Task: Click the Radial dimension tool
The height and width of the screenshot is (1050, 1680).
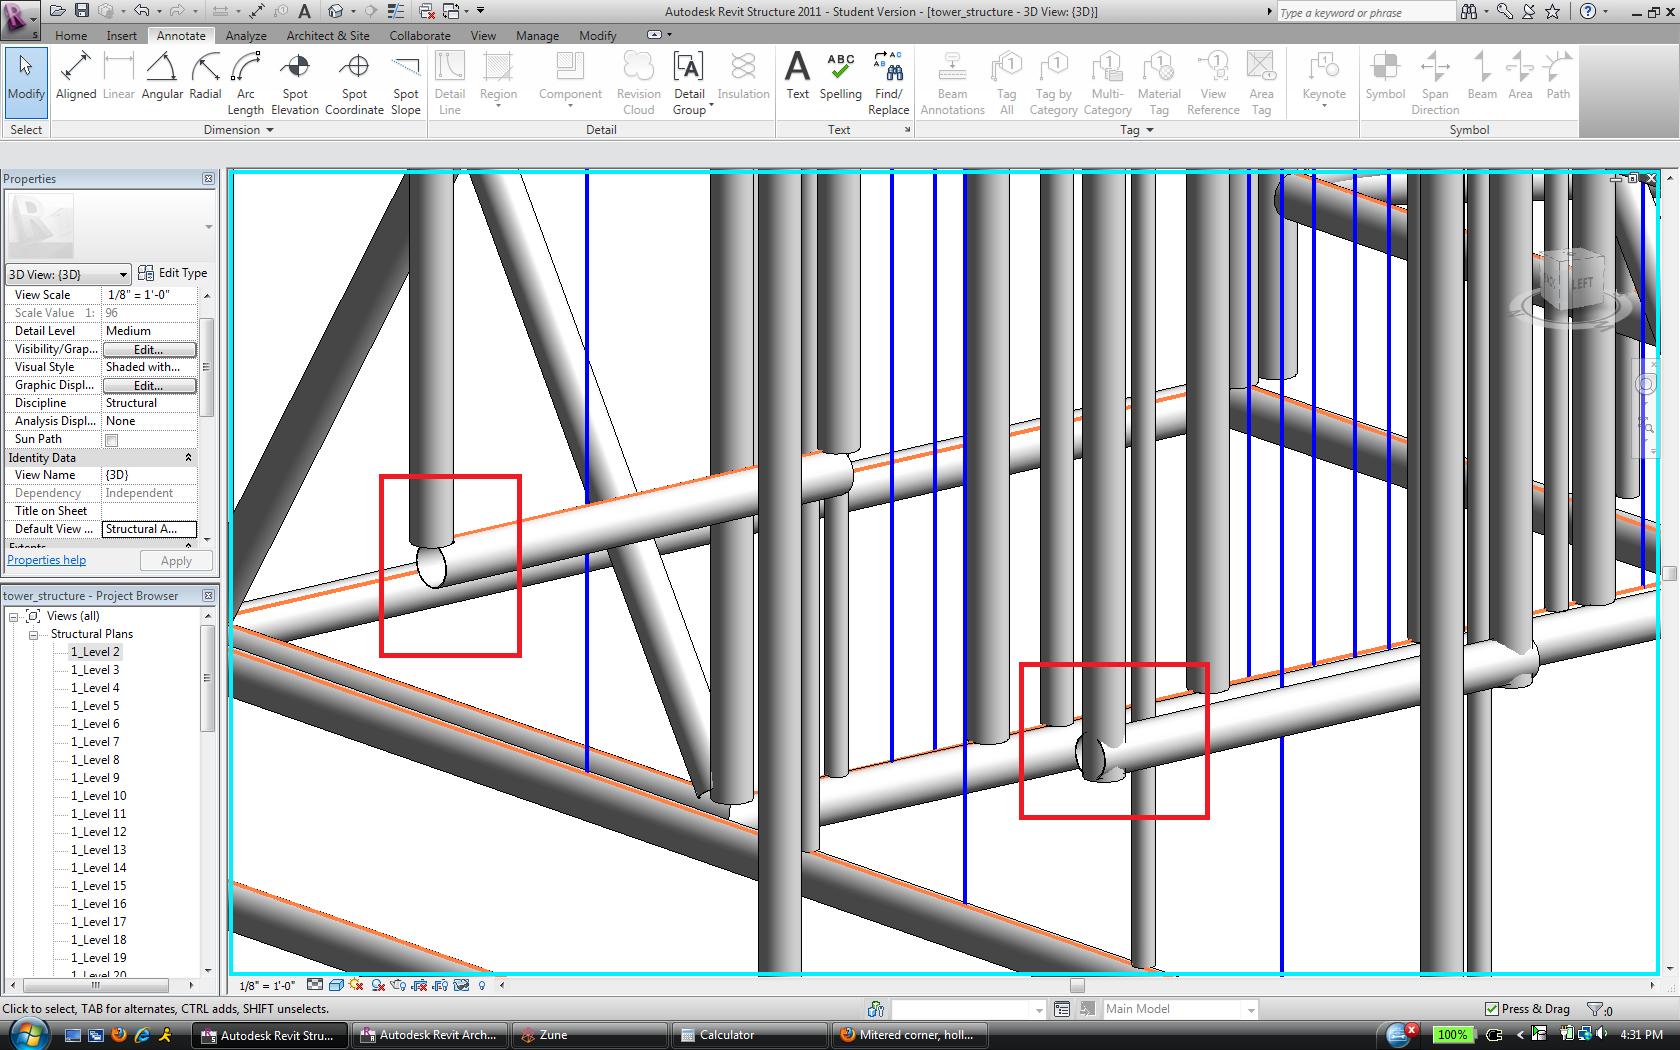Action: click(x=205, y=78)
